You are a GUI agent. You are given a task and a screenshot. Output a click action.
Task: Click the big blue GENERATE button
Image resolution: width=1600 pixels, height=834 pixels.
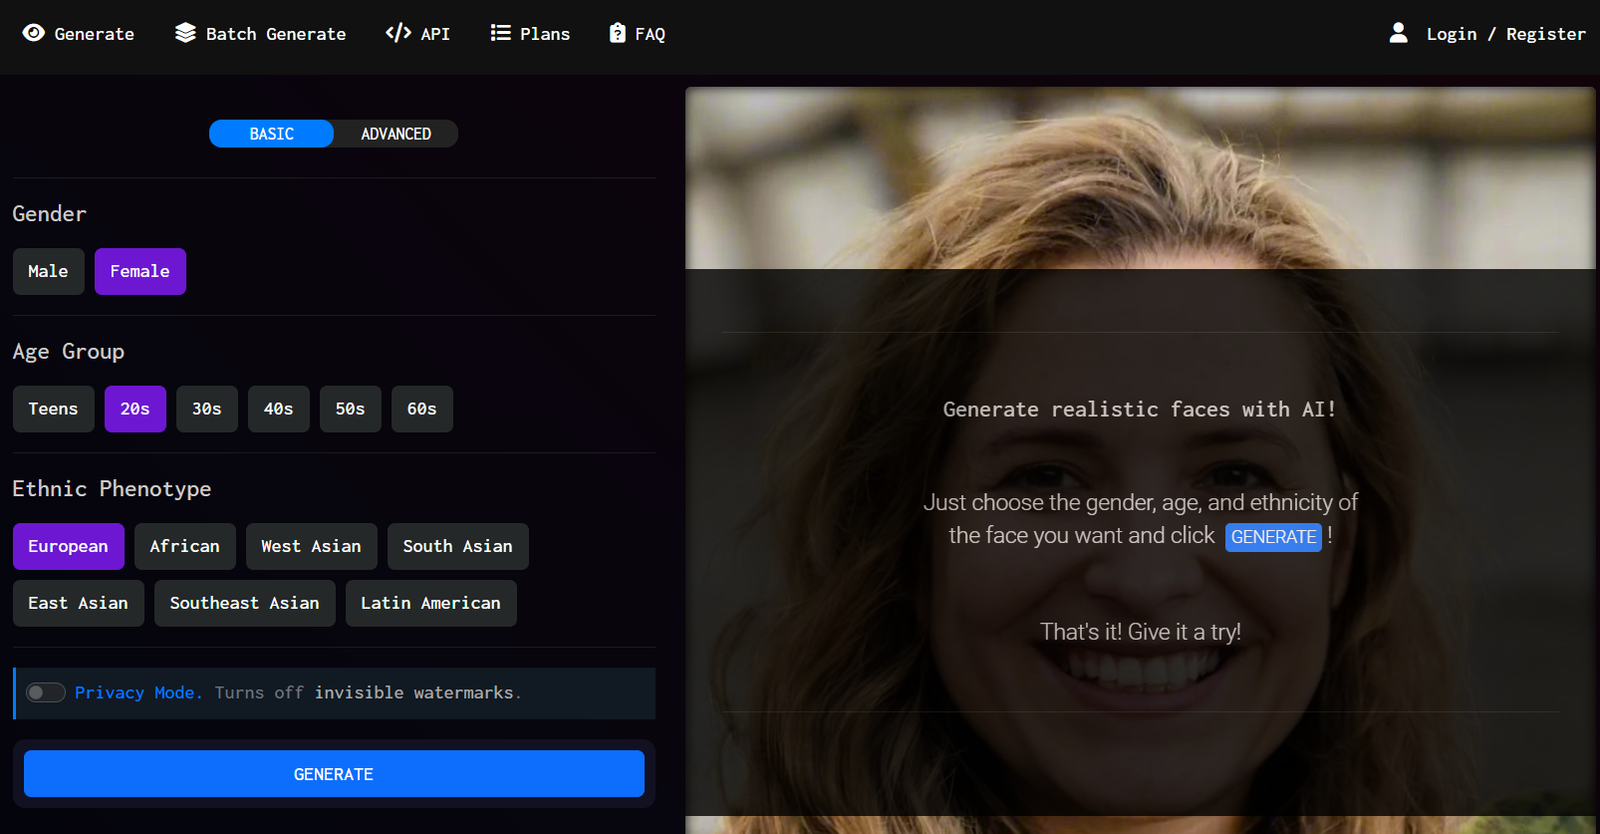click(334, 774)
